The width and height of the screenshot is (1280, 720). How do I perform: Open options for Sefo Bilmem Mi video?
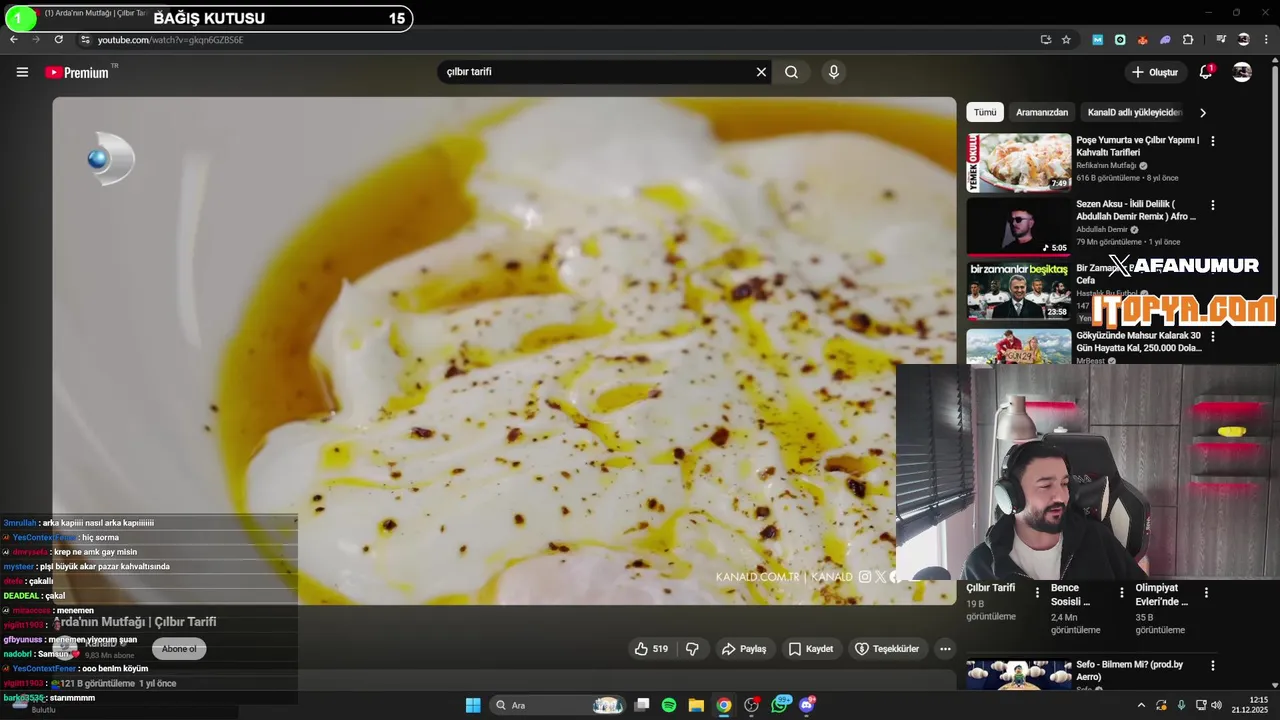coord(1213,665)
